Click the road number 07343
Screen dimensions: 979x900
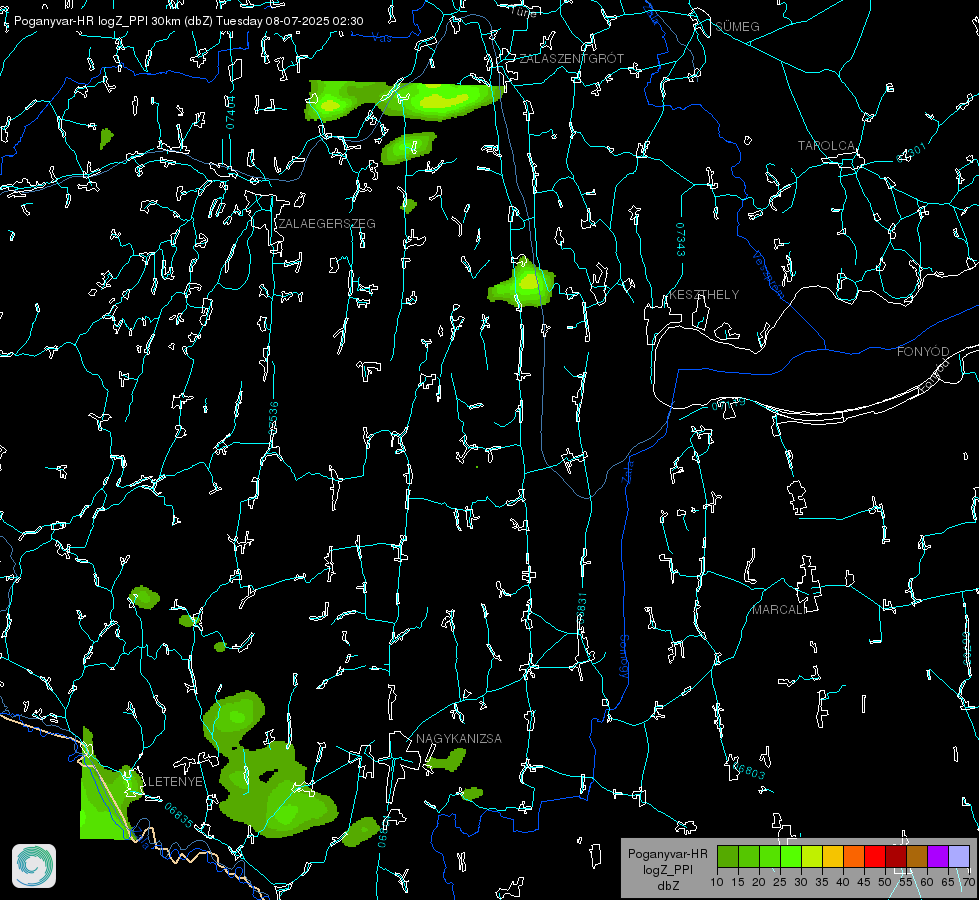(x=681, y=239)
